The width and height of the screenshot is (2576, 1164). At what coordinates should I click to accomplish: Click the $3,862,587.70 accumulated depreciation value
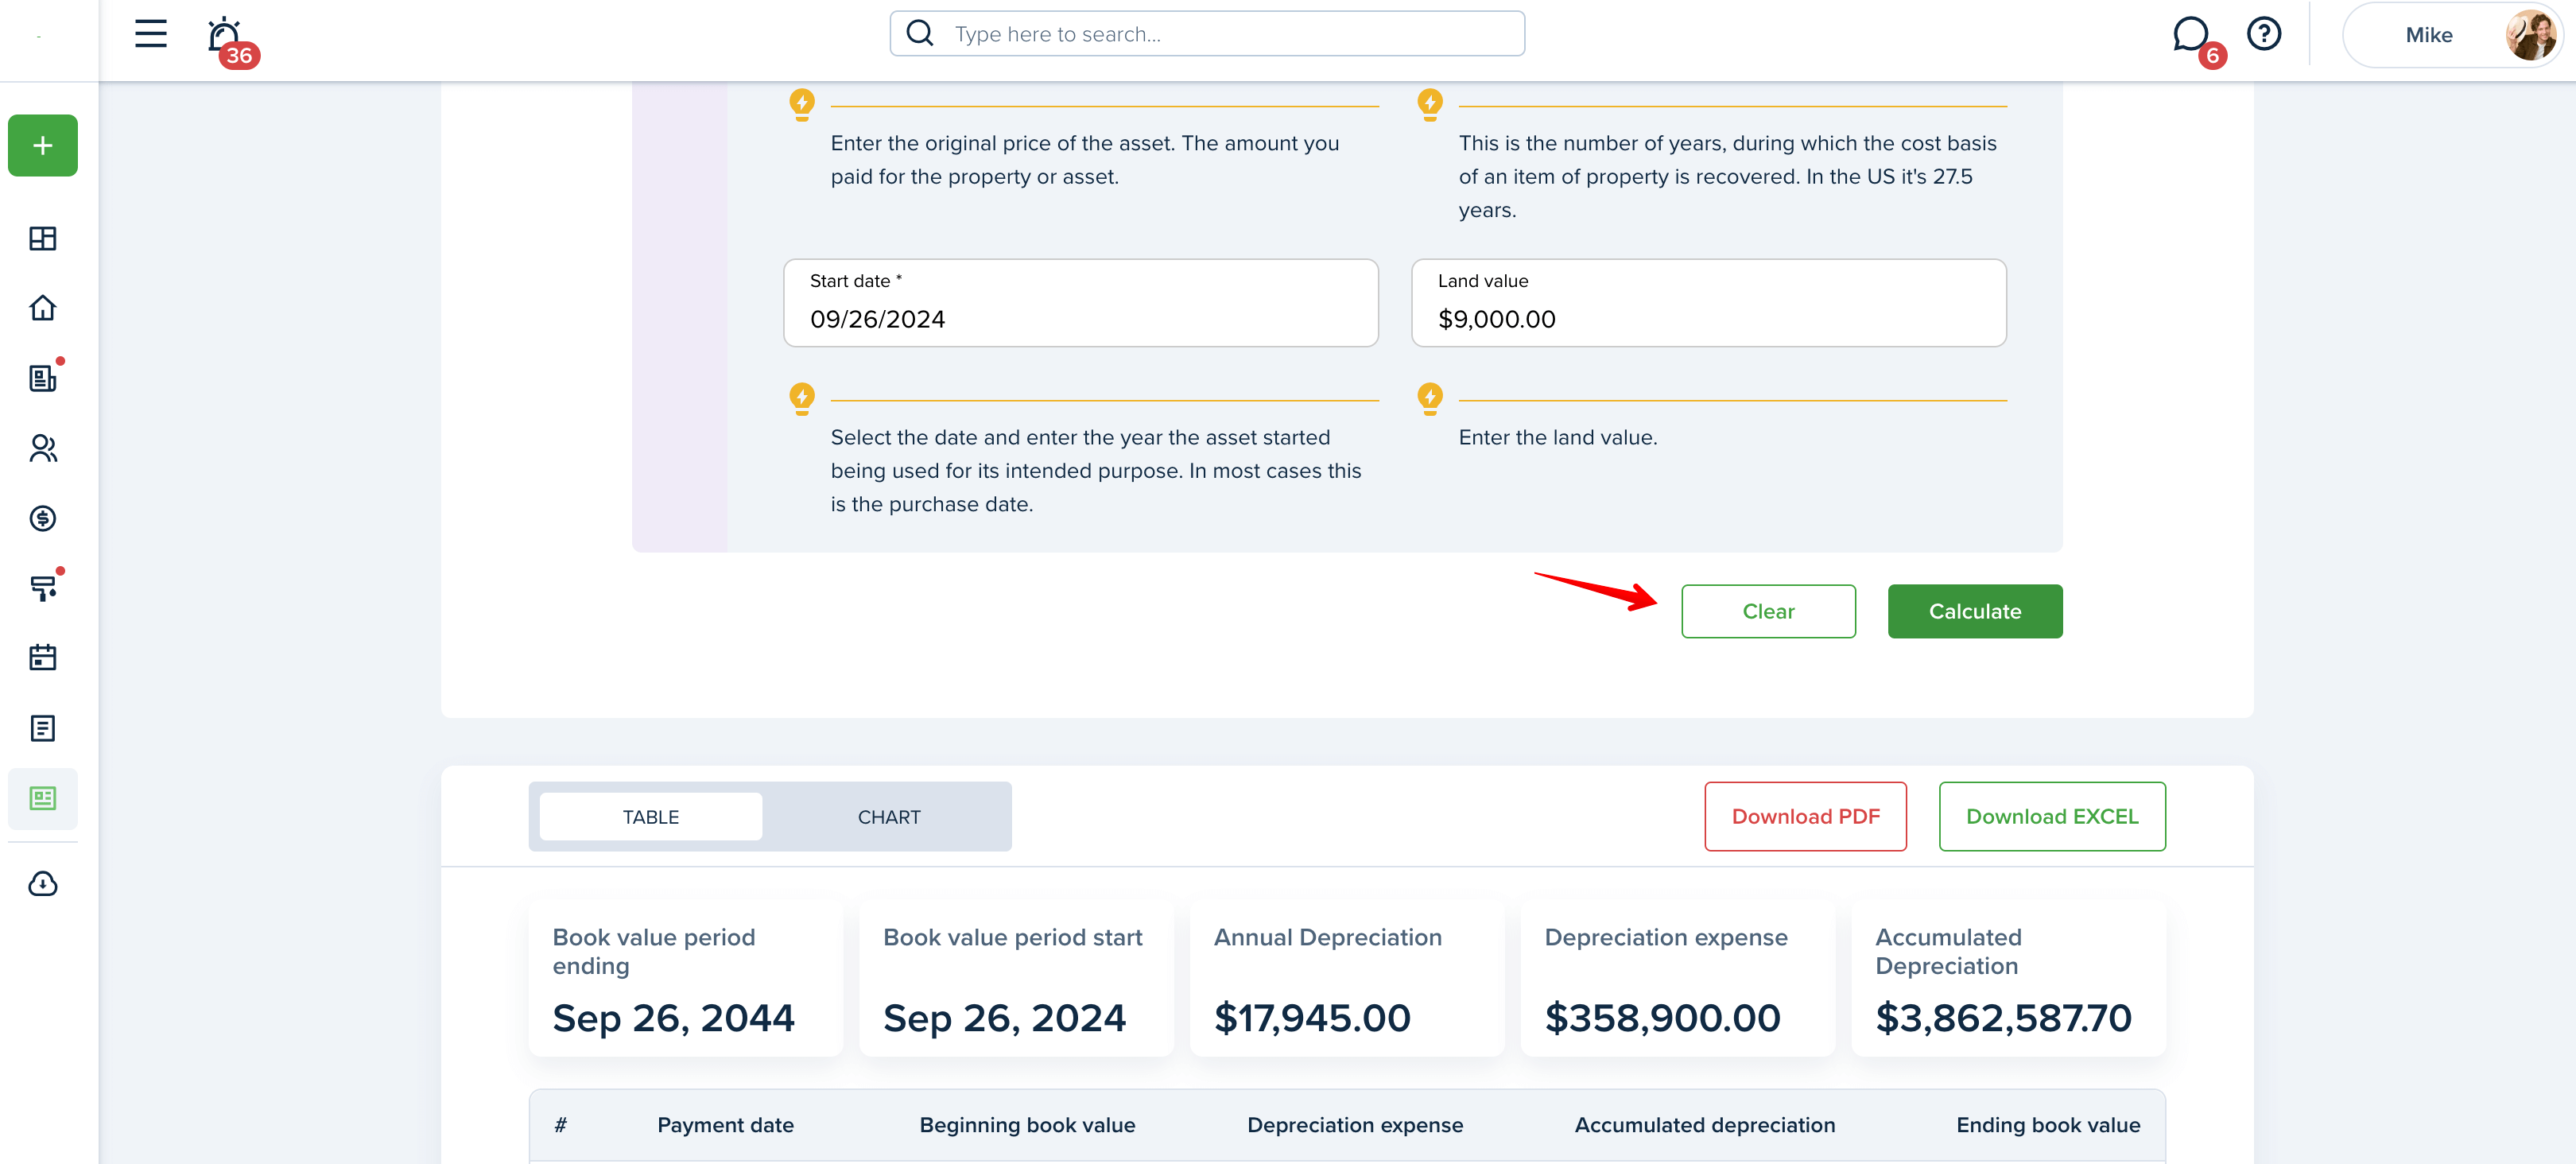(2003, 1018)
